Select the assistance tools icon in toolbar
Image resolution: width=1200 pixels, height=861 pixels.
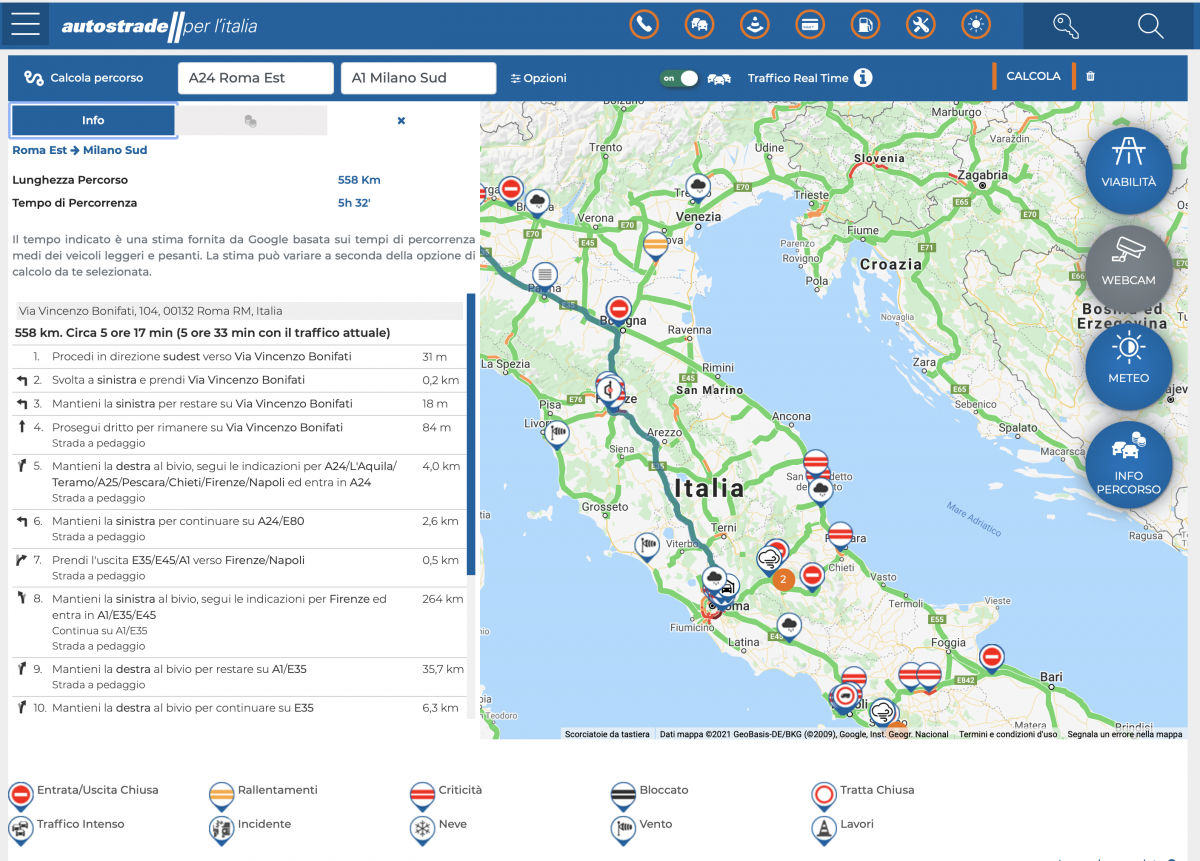tap(920, 24)
